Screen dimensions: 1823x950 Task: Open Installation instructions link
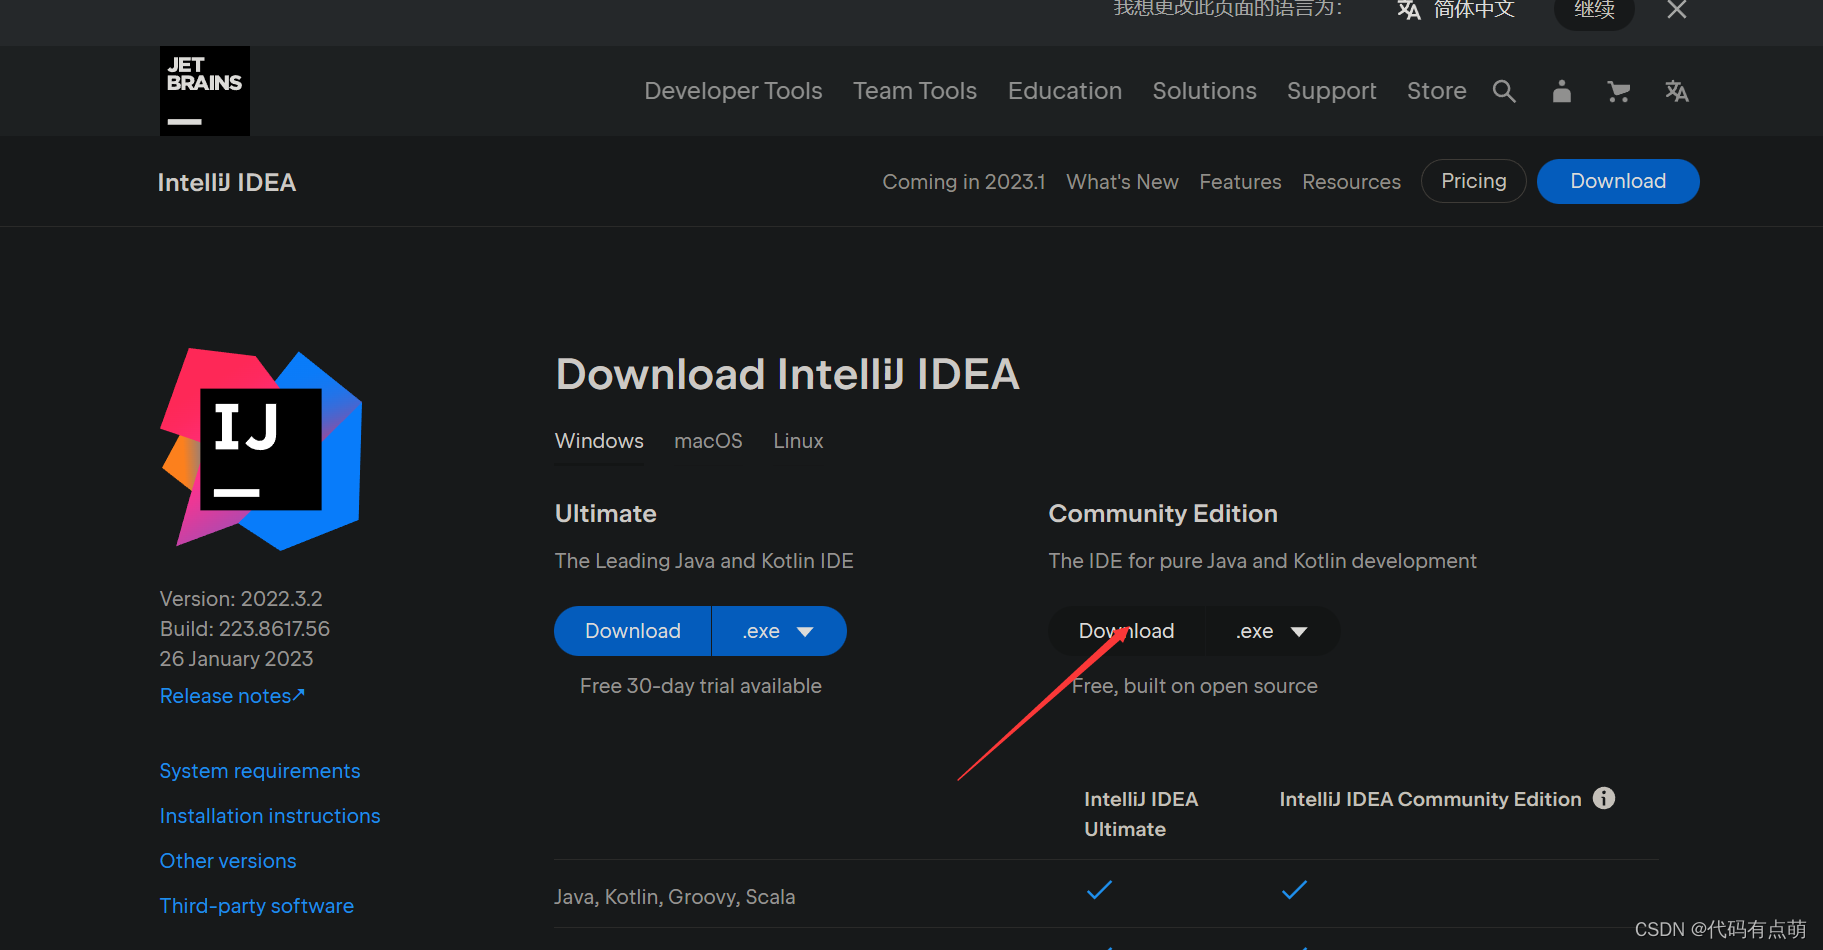tap(270, 816)
